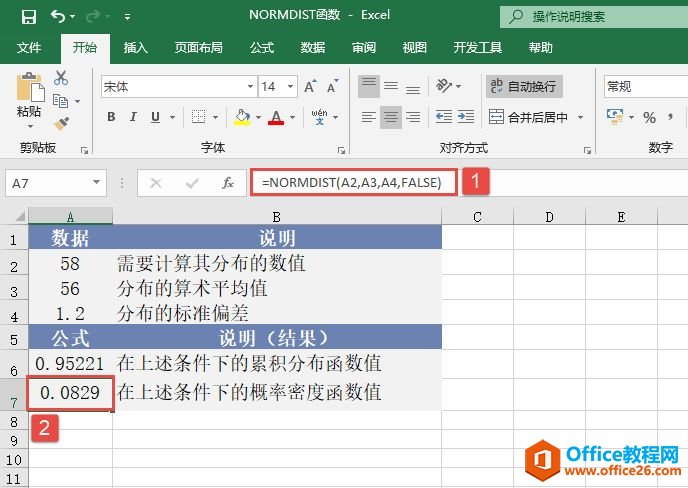Switch to the 开发工具 tab
Image resolution: width=688 pixels, height=488 pixels.
coord(477,47)
